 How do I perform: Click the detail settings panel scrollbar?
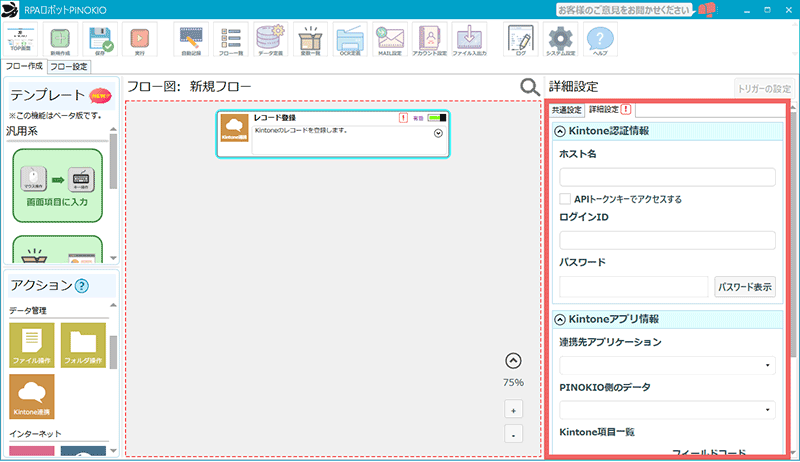pos(795,235)
